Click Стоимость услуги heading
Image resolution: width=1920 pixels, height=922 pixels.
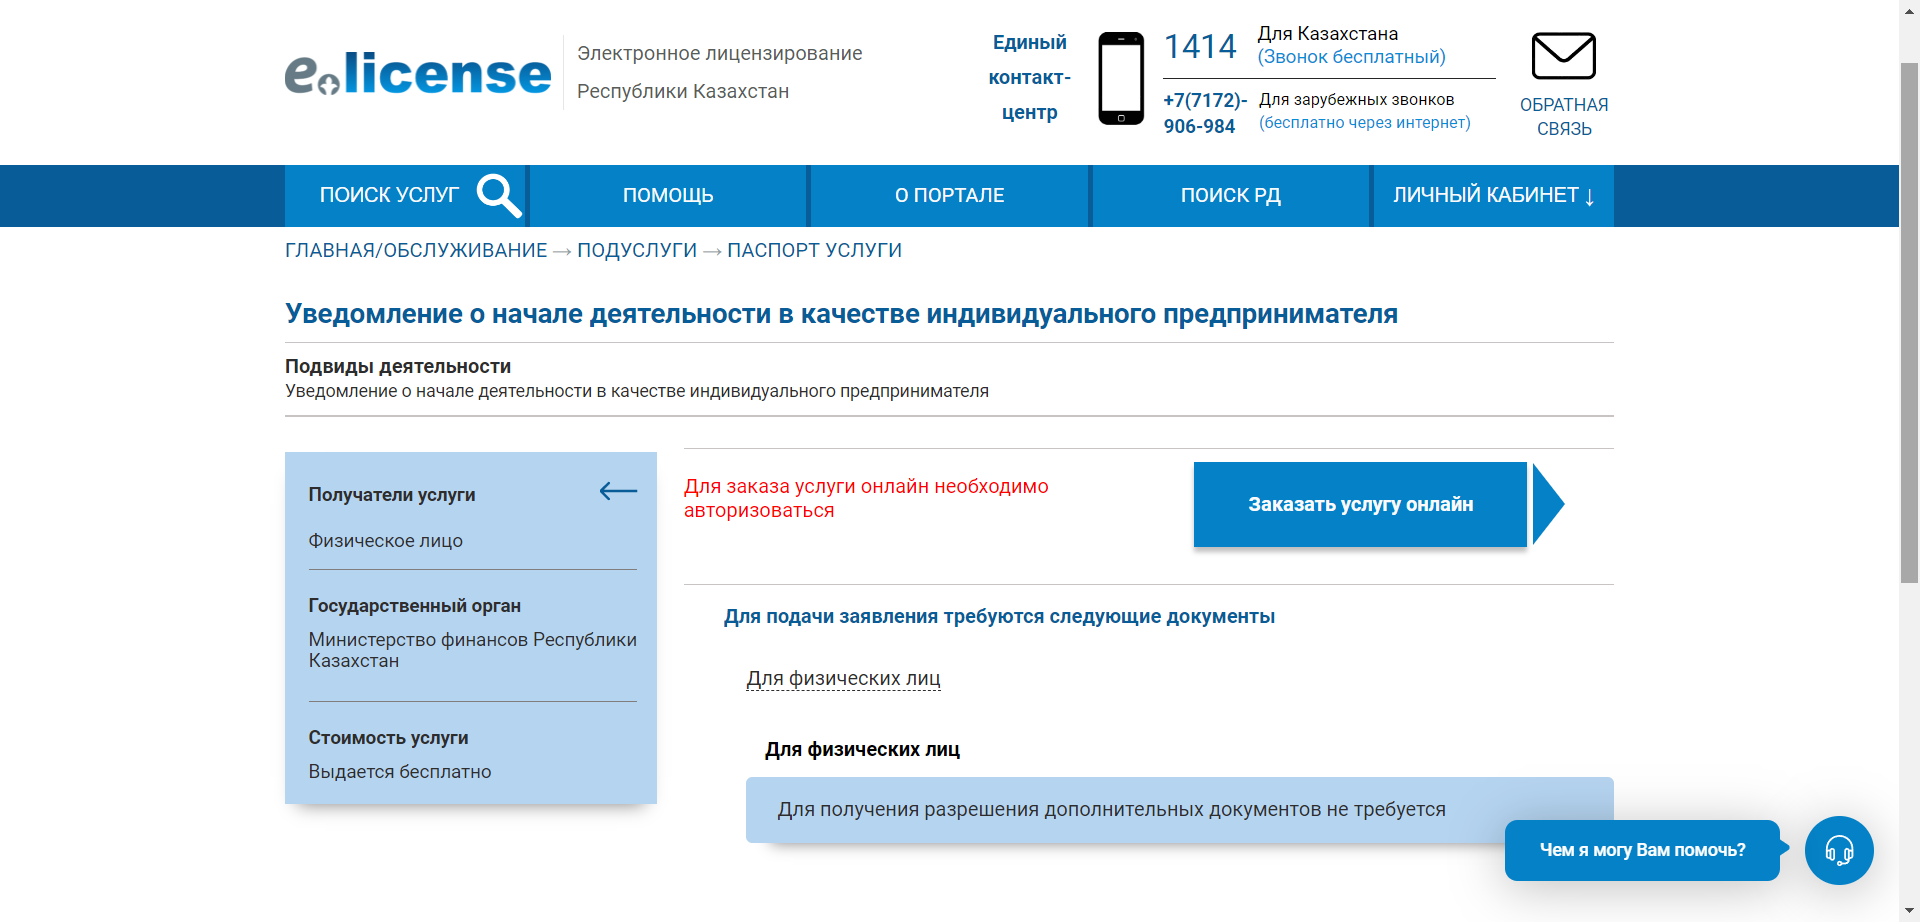[388, 738]
